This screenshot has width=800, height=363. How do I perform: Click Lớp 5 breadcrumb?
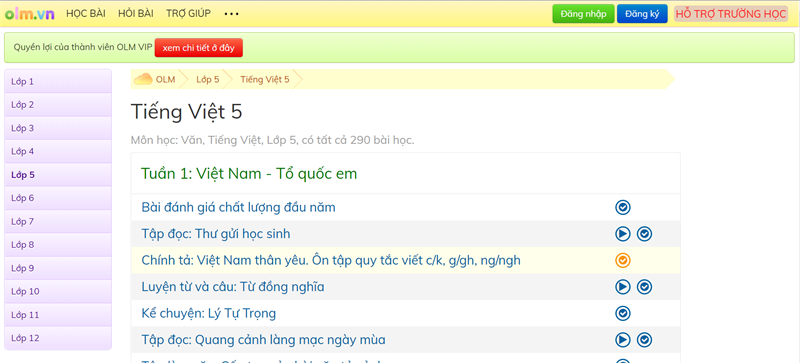[208, 79]
